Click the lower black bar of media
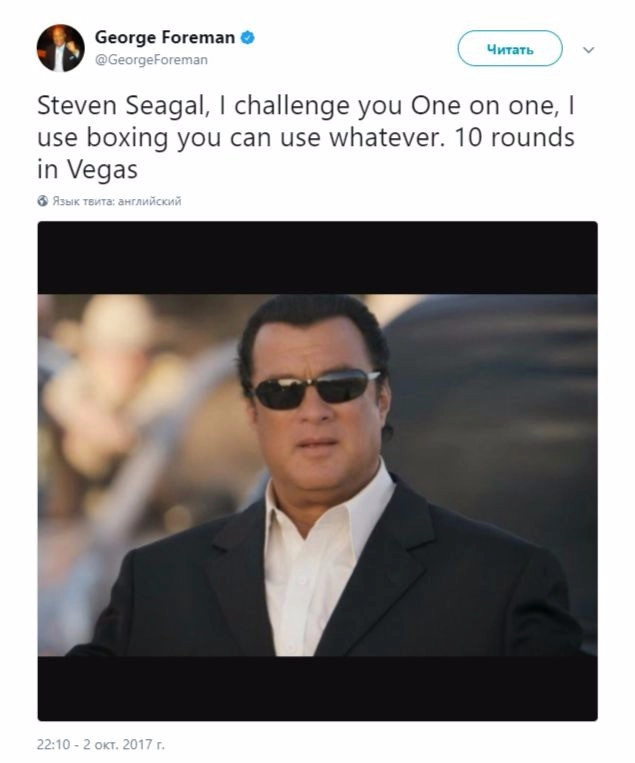635x763 pixels. click(317, 689)
